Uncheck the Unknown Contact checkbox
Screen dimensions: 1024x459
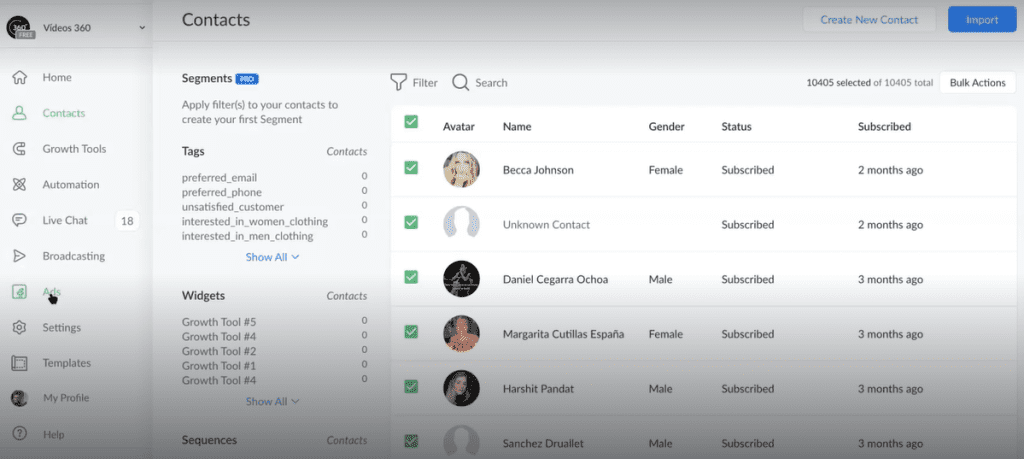tap(411, 223)
